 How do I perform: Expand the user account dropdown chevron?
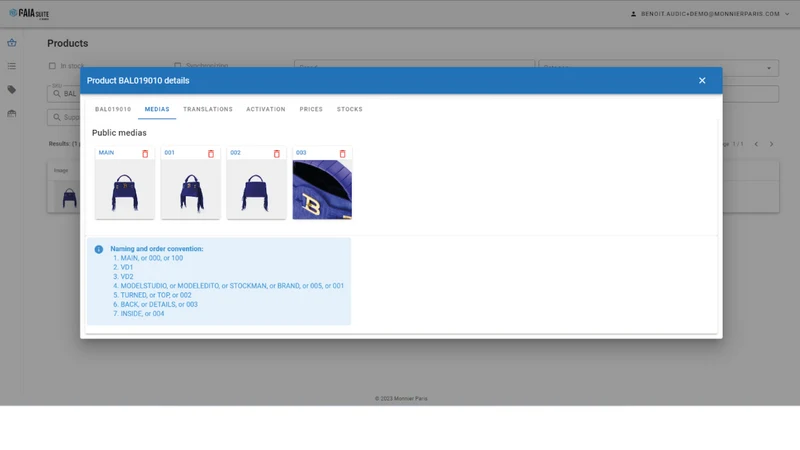[x=787, y=14]
